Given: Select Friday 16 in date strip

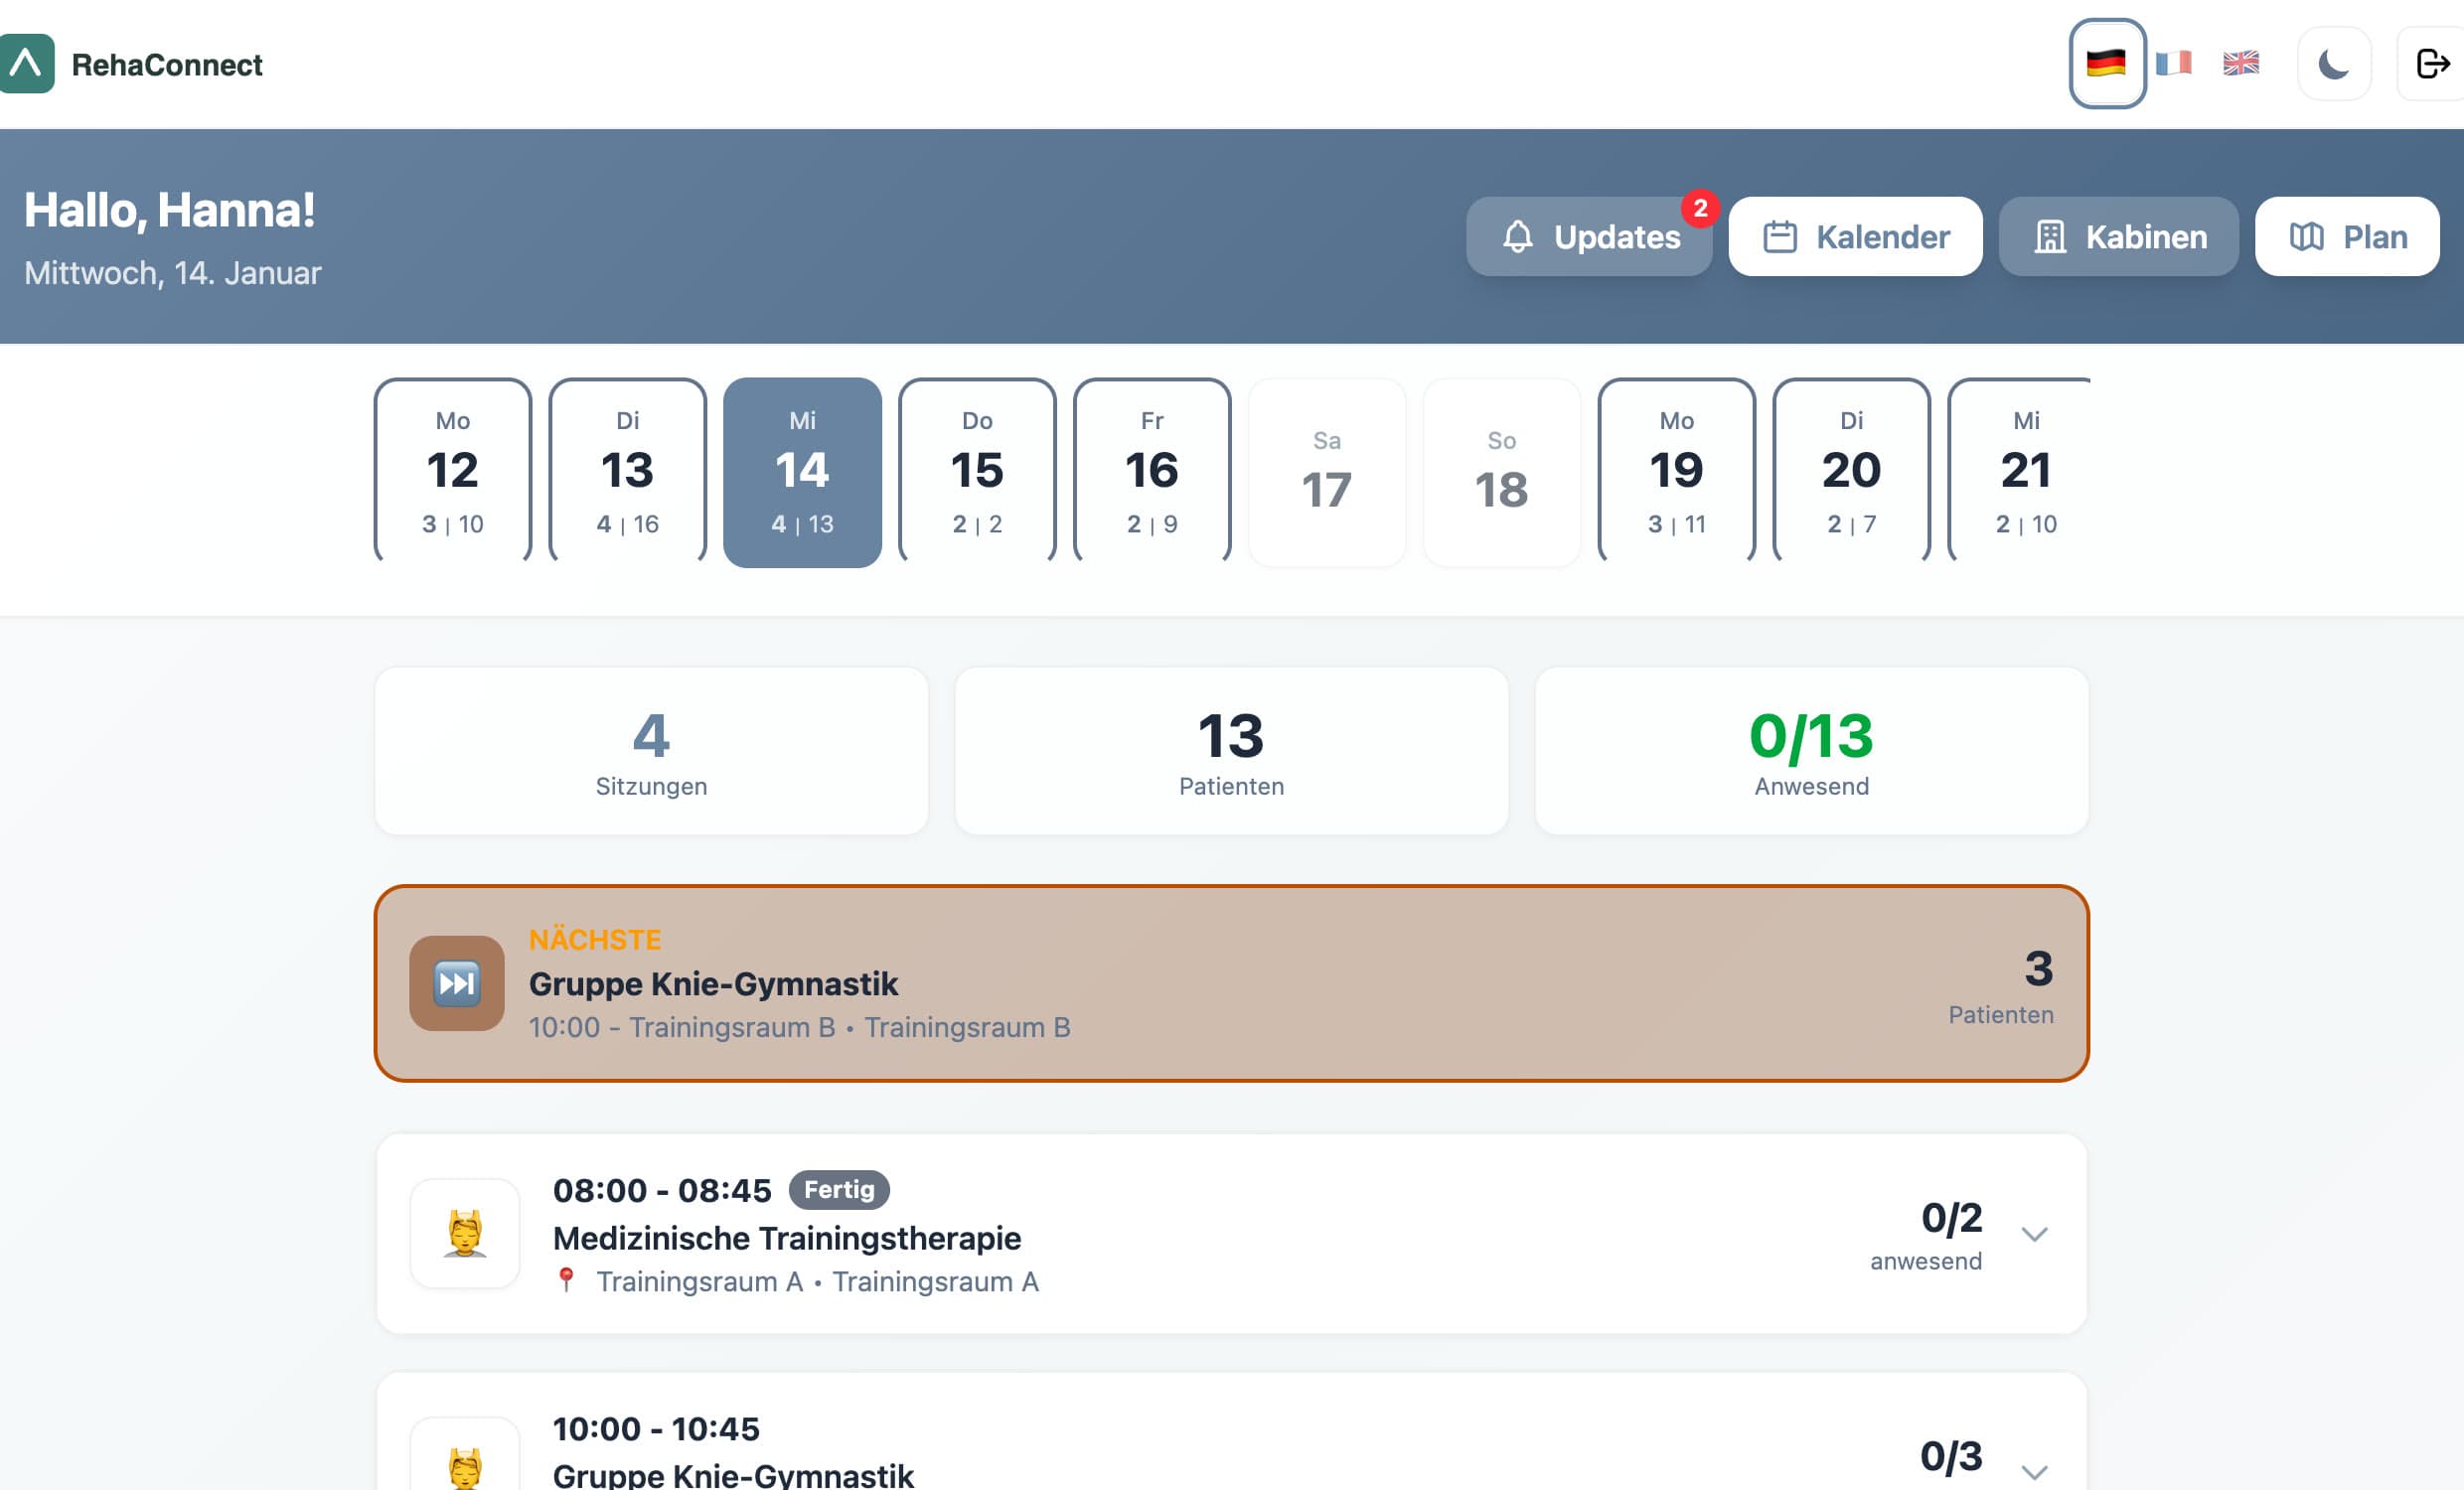Looking at the screenshot, I should (1152, 471).
